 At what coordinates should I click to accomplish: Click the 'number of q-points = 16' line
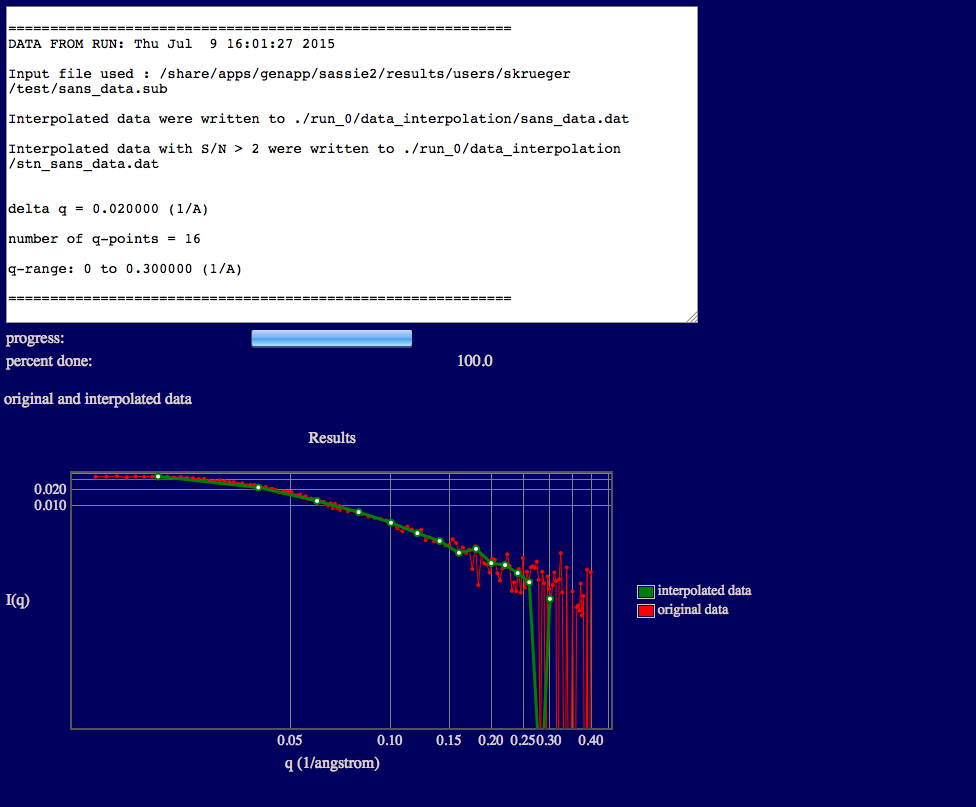[104, 239]
